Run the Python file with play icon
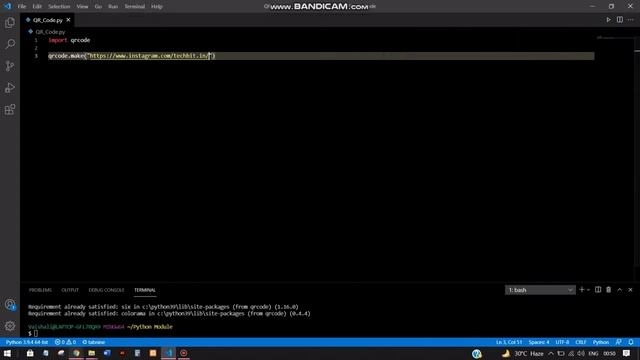Image resolution: width=640 pixels, height=360 pixels. pyautogui.click(x=609, y=20)
